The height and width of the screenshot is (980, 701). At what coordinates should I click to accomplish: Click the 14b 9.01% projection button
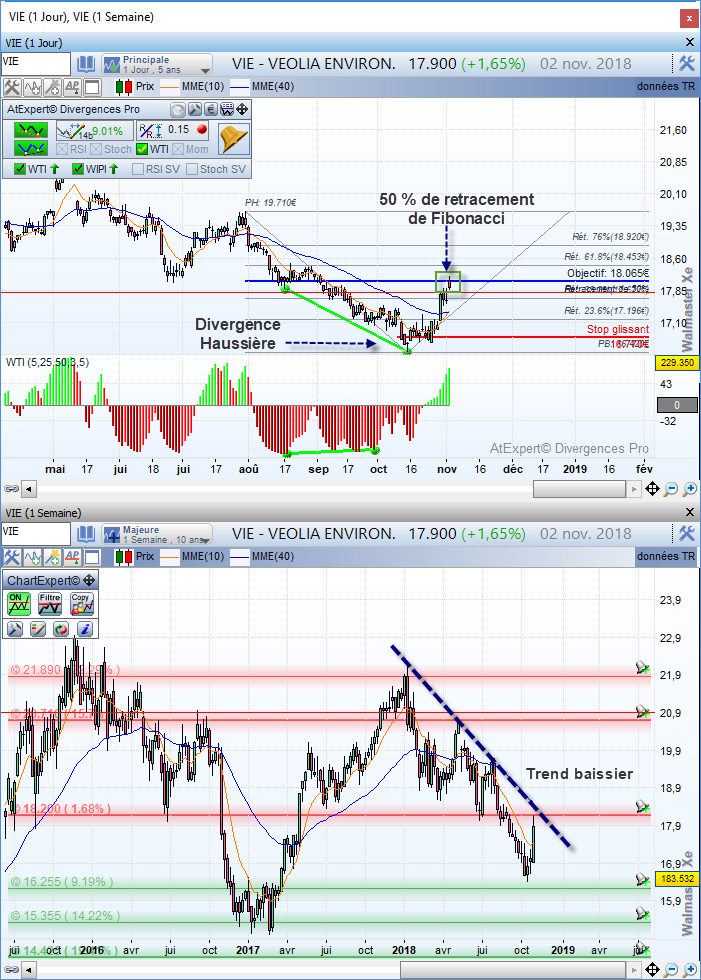click(93, 131)
